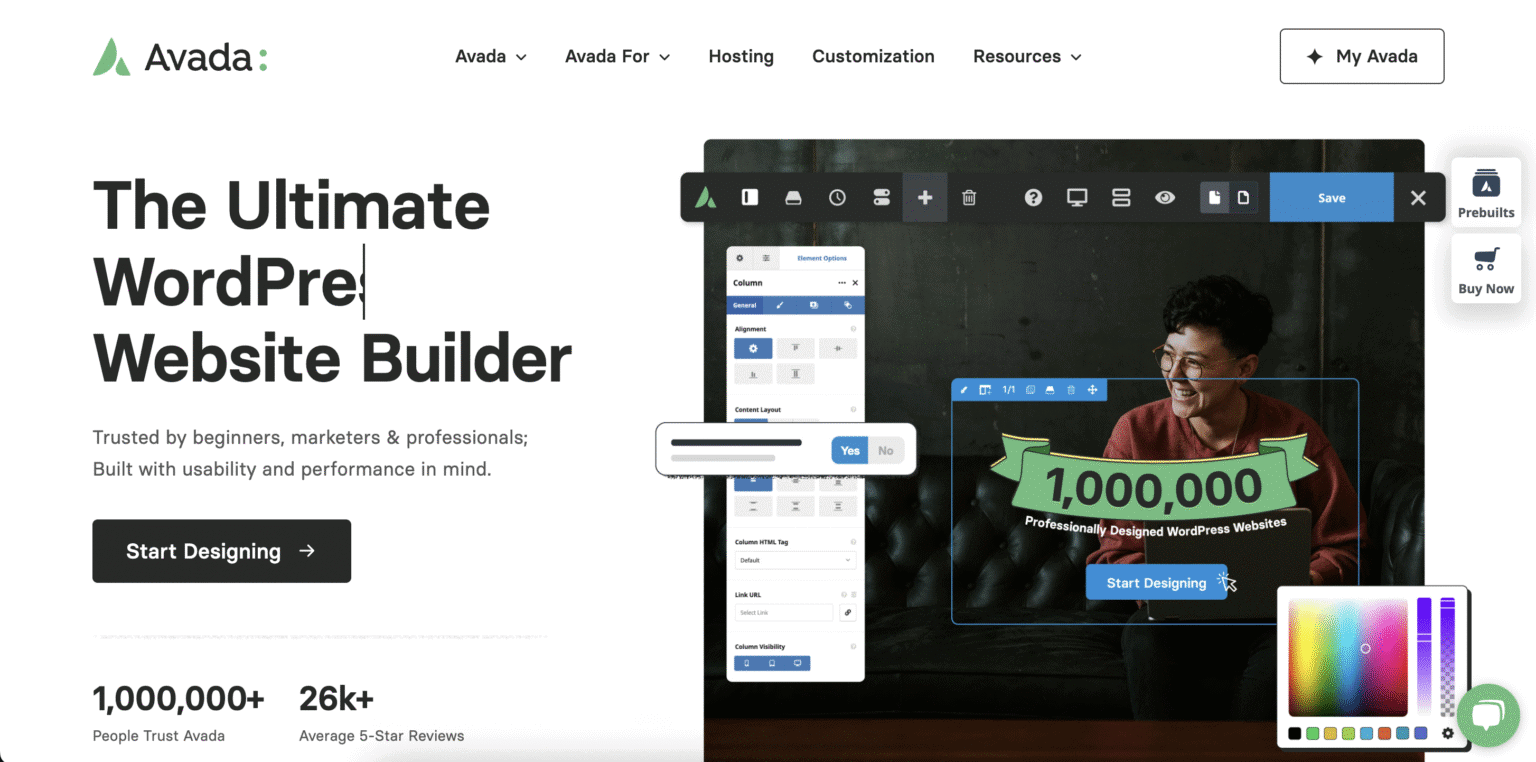Expand the Resources menu dropdown
This screenshot has width=1536, height=762.
click(1027, 57)
